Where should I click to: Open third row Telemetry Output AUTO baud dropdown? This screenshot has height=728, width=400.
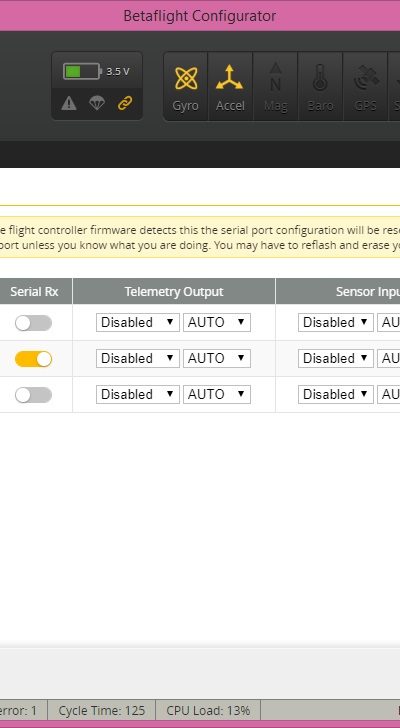coord(217,394)
